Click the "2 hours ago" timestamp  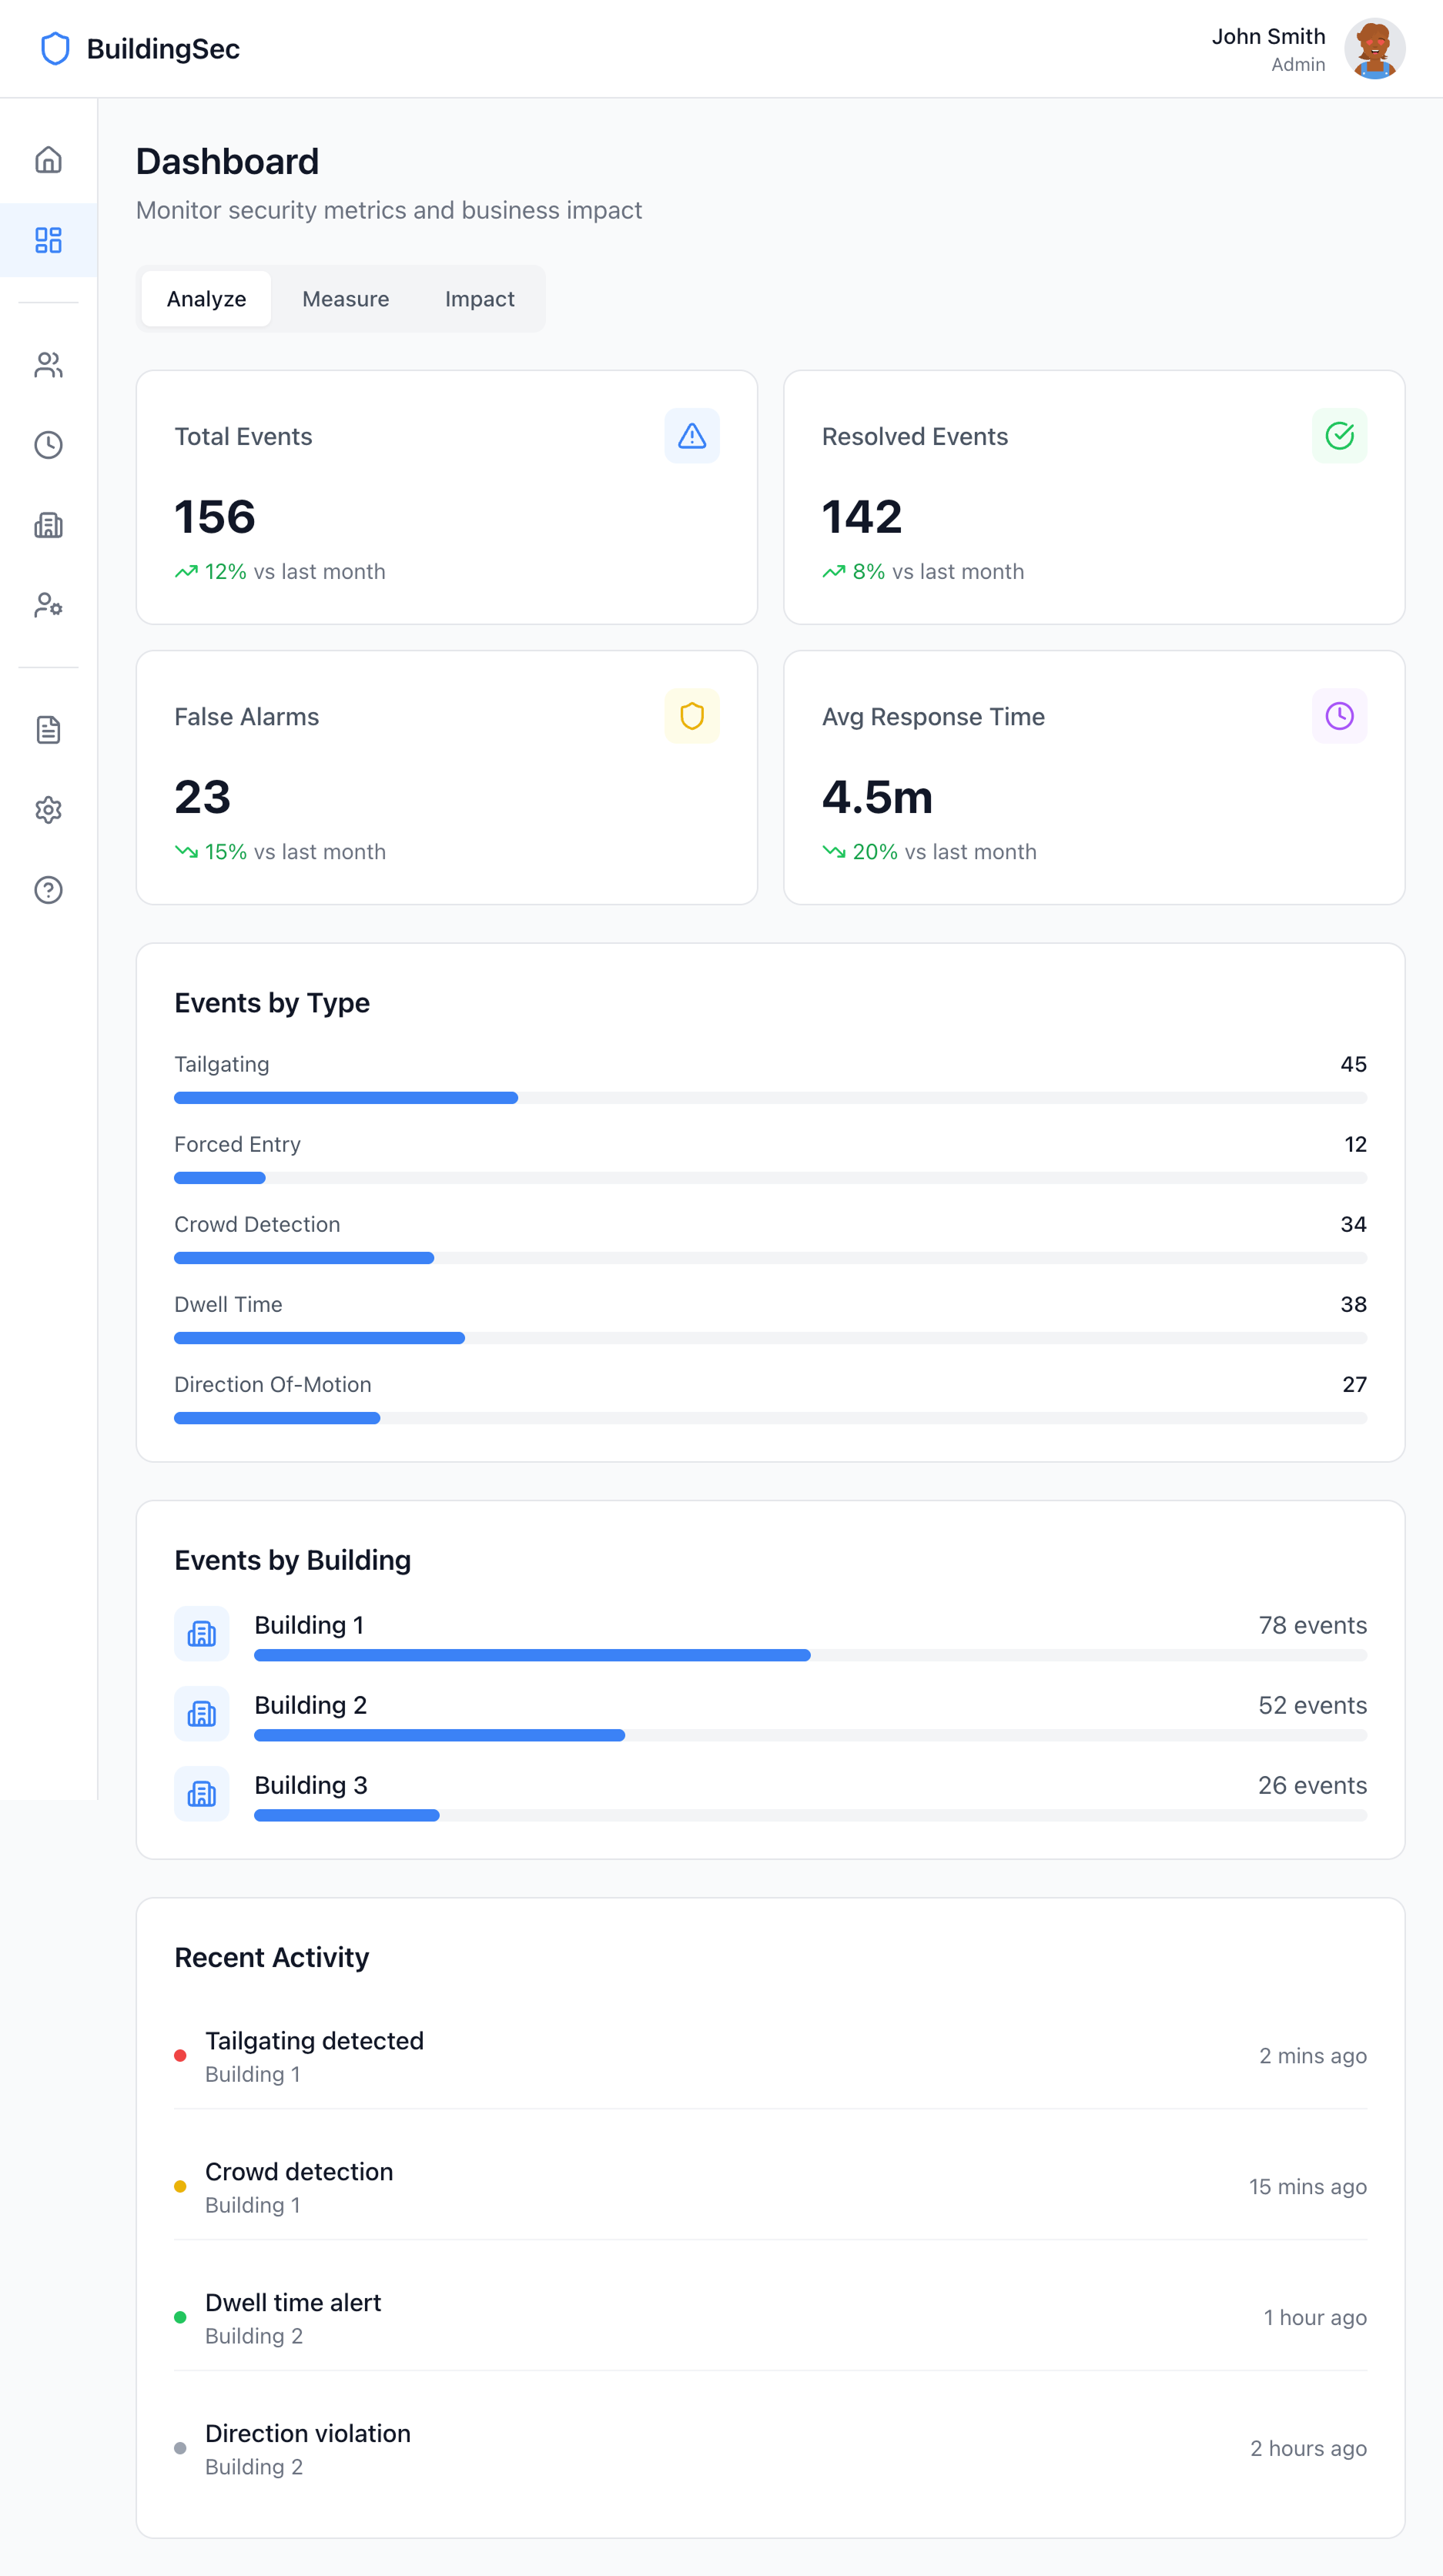point(1308,2449)
